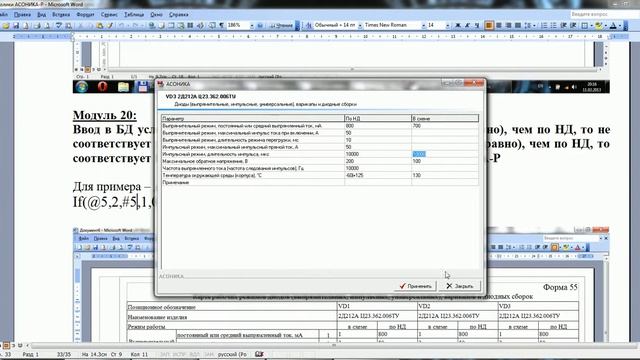Image resolution: width=640 pixels, height=360 pixels.
Task: Click the Undo arrow in Word toolbar
Action: 121,26
